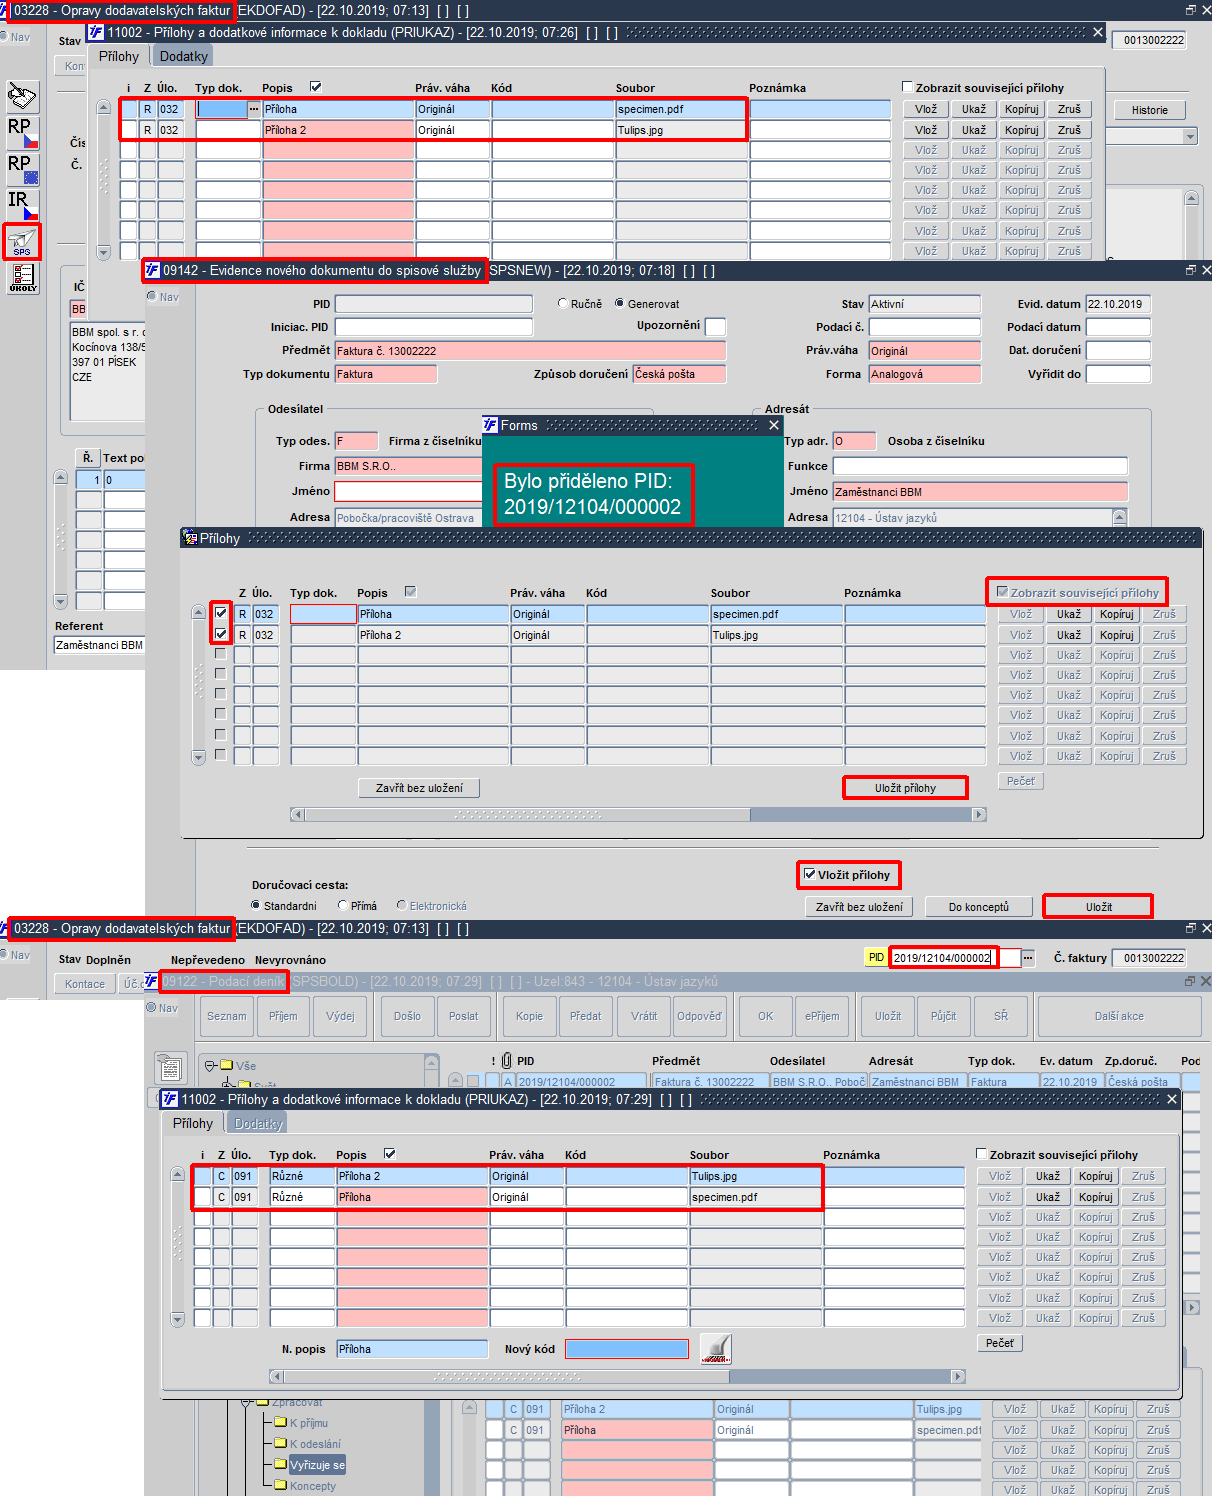Image resolution: width=1212 pixels, height=1496 pixels.
Task: Open the lookup button next to PID 2019/12104/000002
Action: point(1028,958)
